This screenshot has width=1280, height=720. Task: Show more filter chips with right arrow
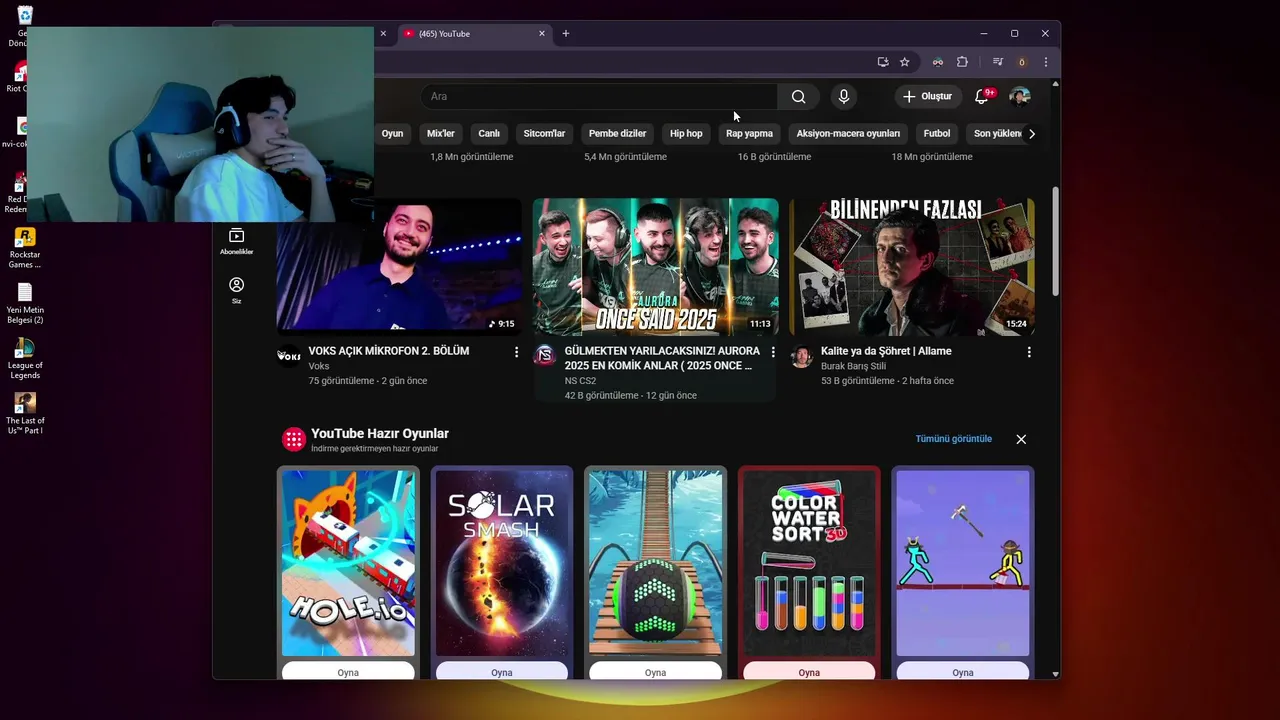pos(1032,133)
